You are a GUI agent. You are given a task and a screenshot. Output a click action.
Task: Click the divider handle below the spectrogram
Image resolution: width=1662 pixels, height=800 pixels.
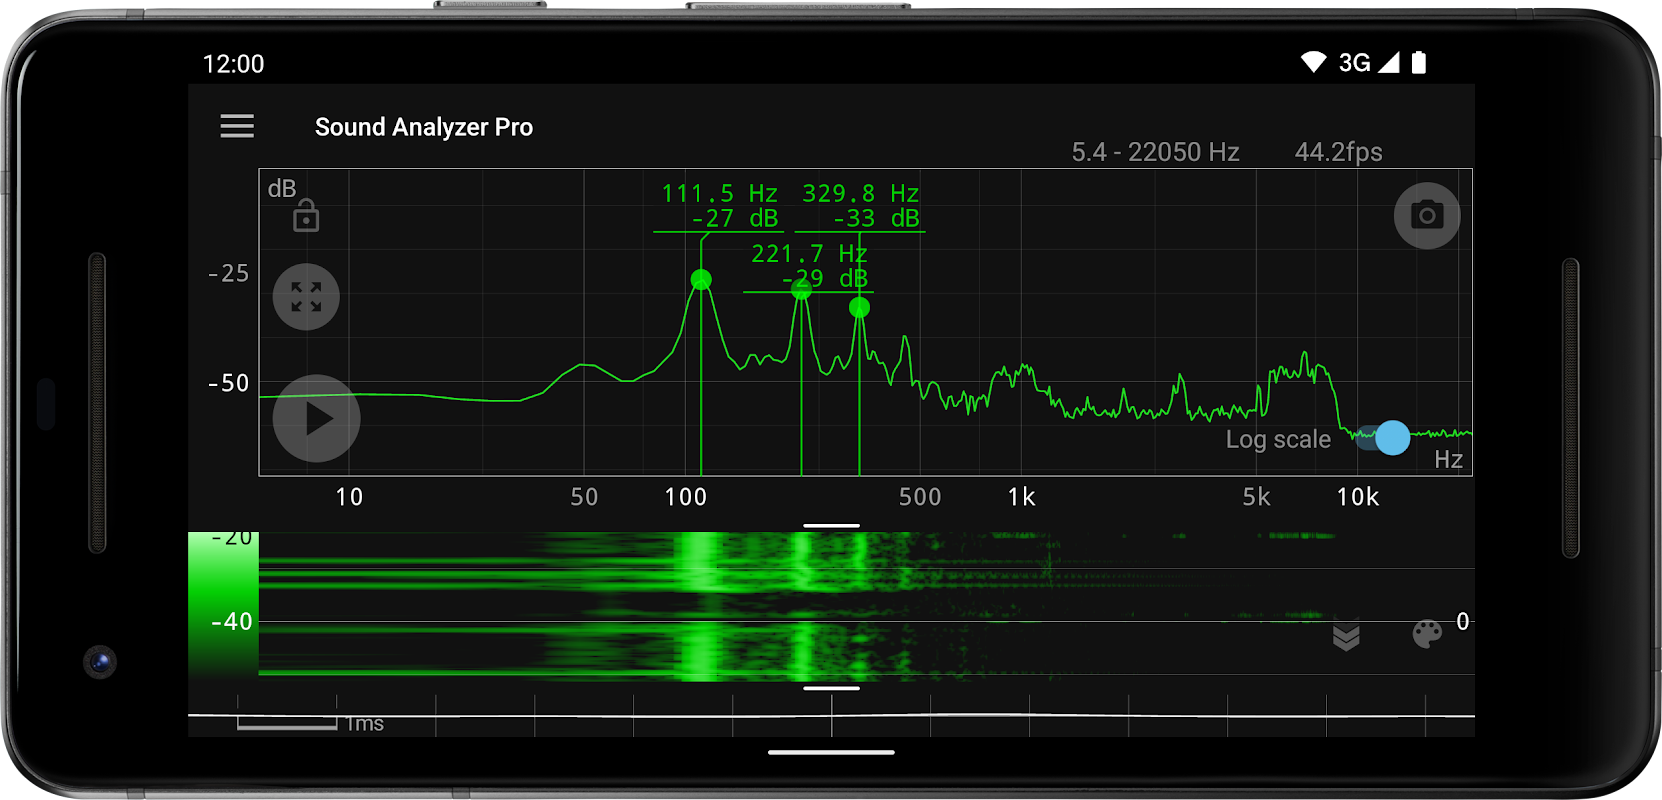coord(831,688)
